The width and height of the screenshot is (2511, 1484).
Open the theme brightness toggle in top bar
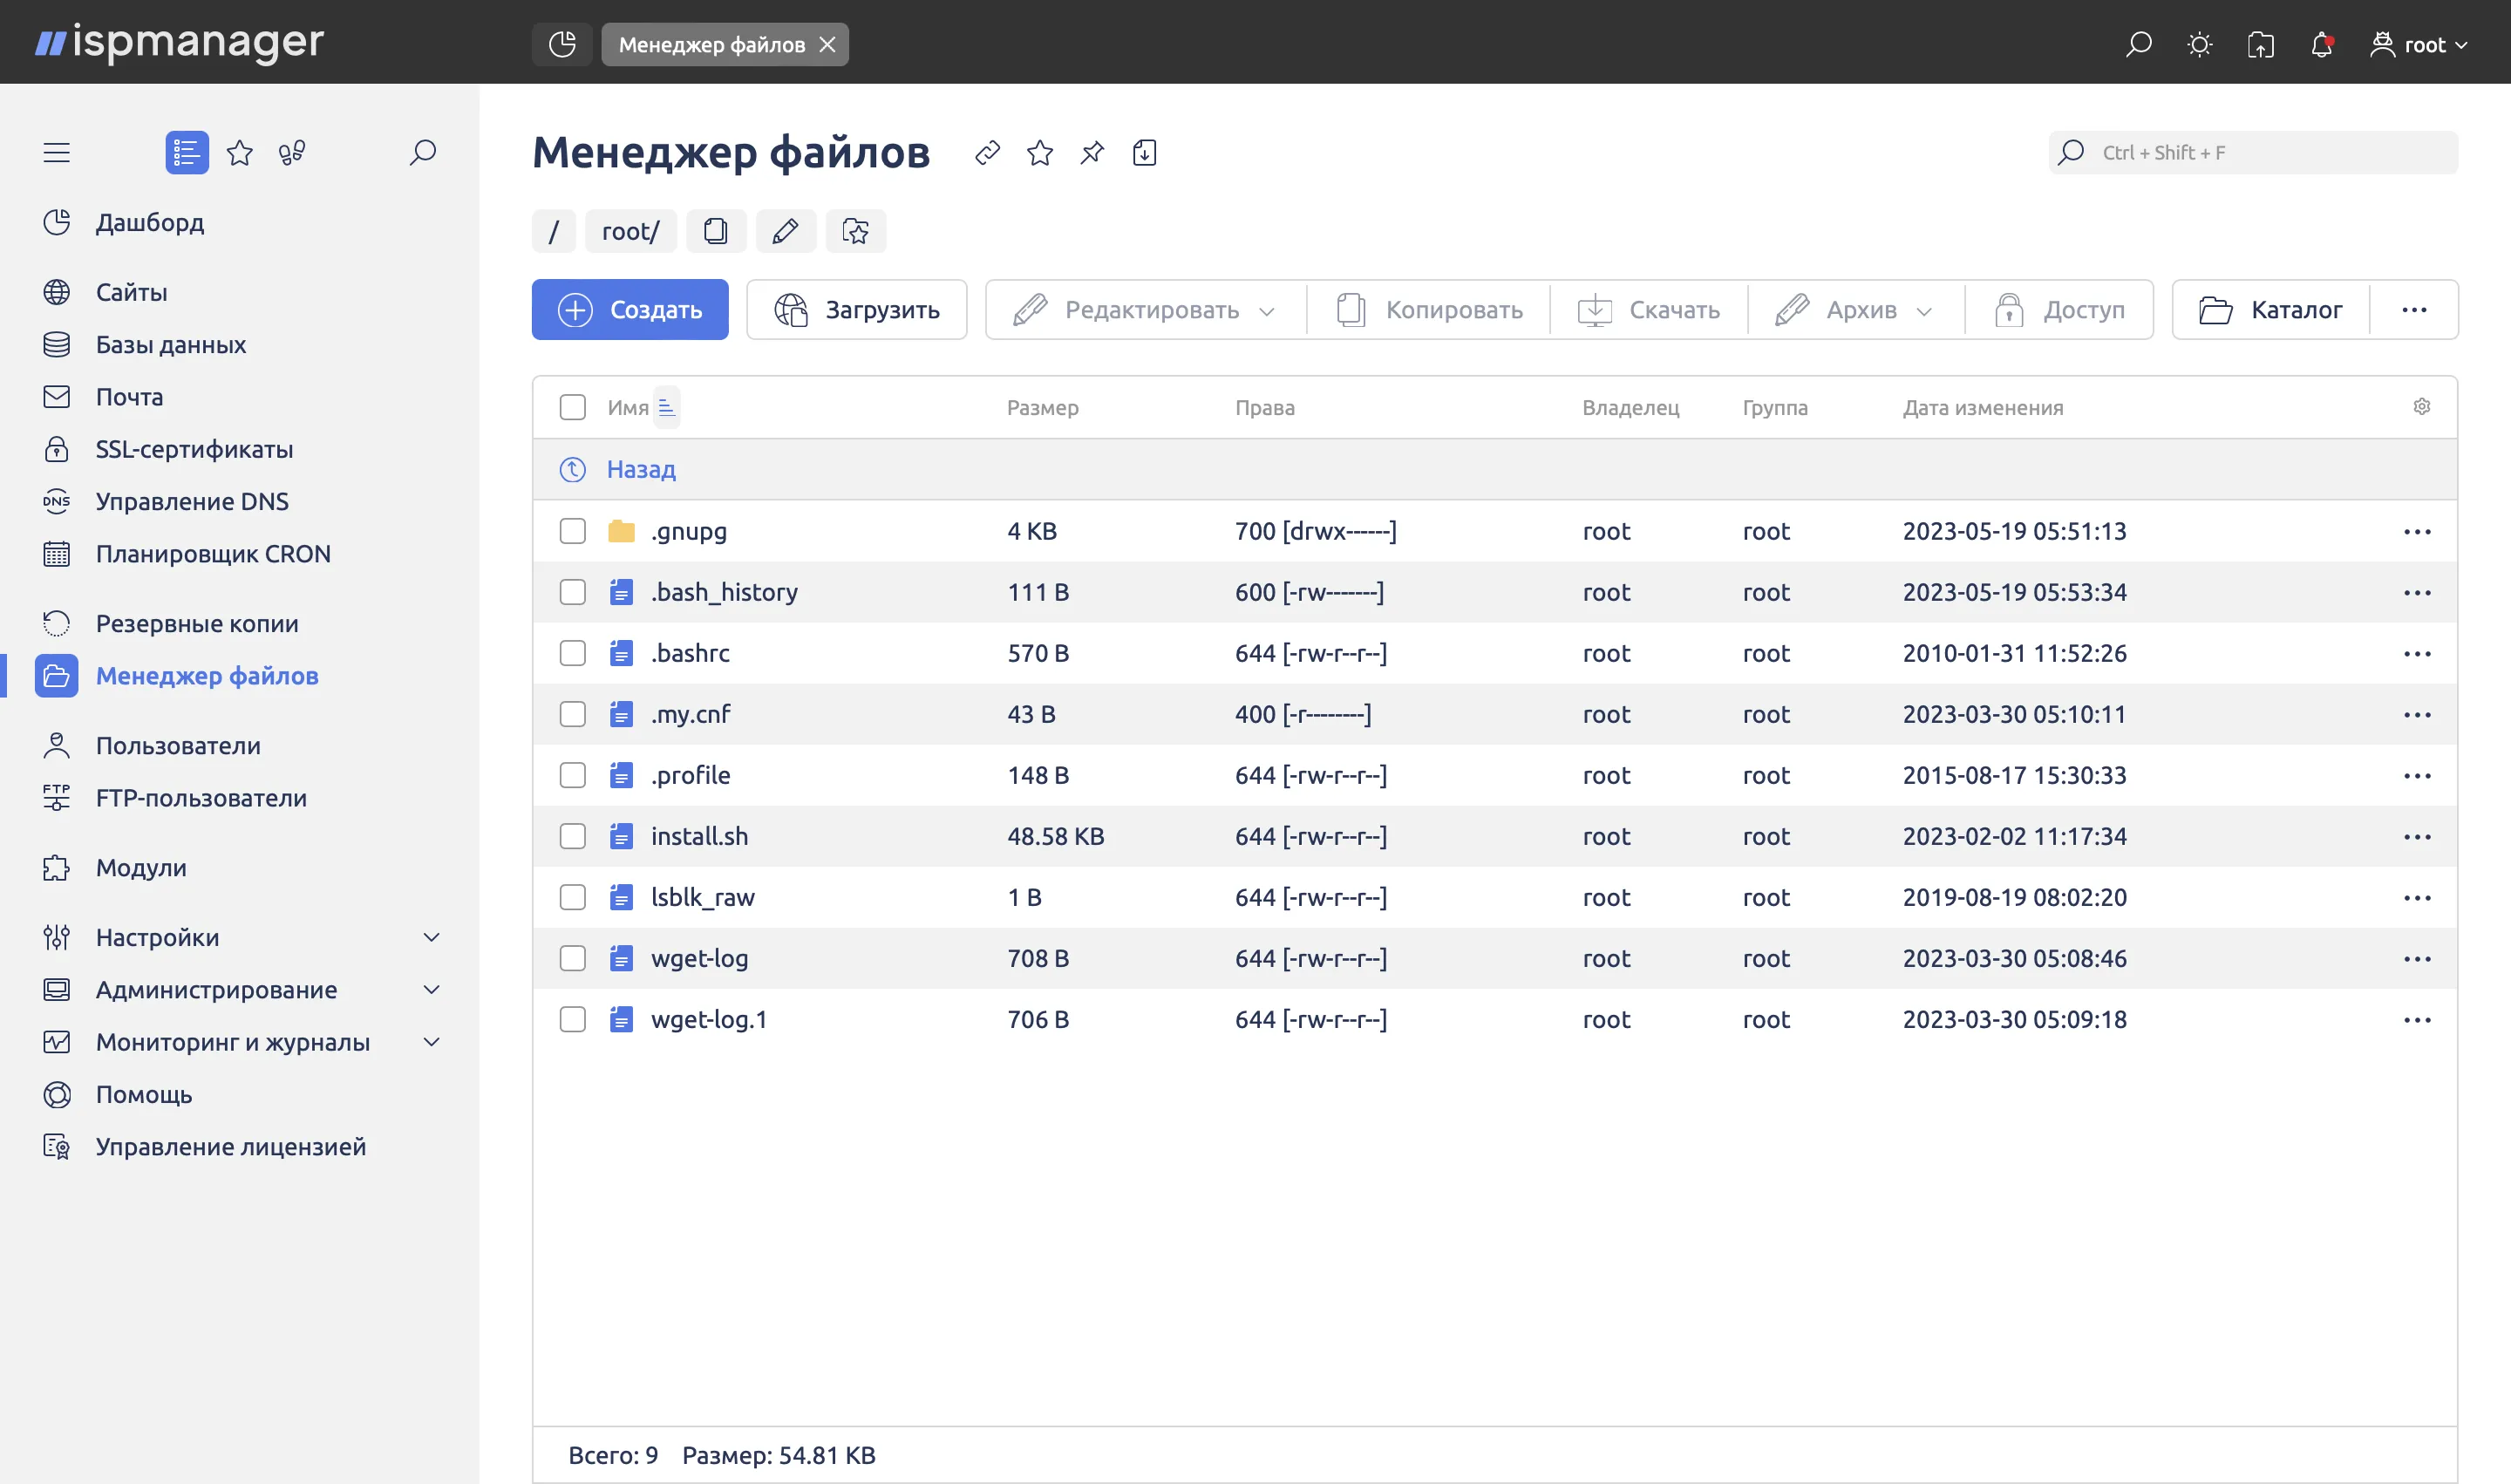(x=2199, y=44)
